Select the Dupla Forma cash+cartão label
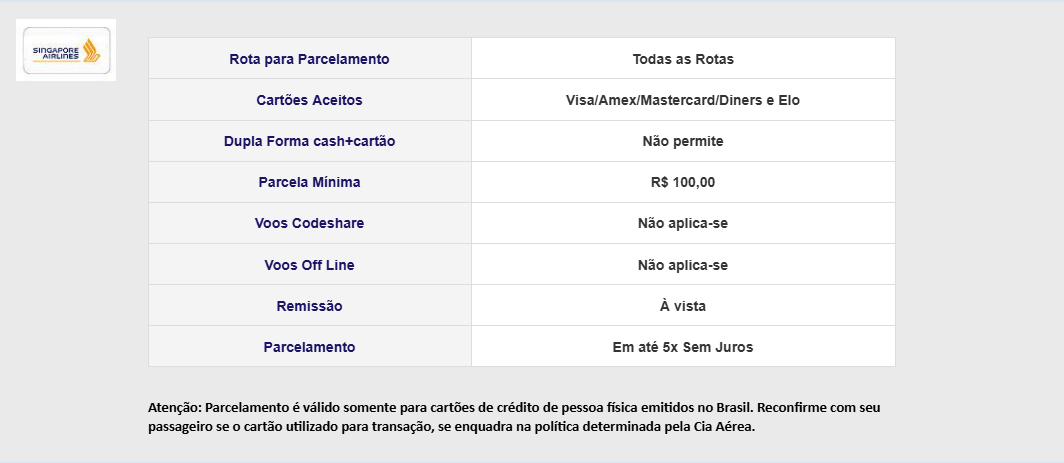Screen dimensions: 1064x463 pos(309,141)
